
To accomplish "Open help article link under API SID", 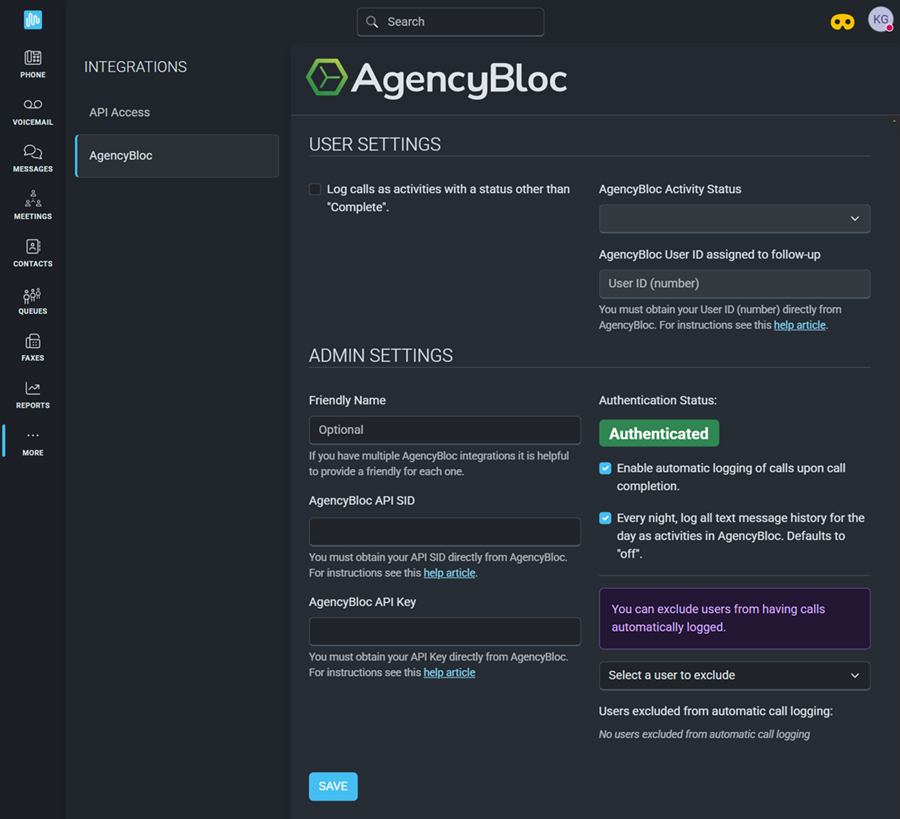I will (449, 573).
